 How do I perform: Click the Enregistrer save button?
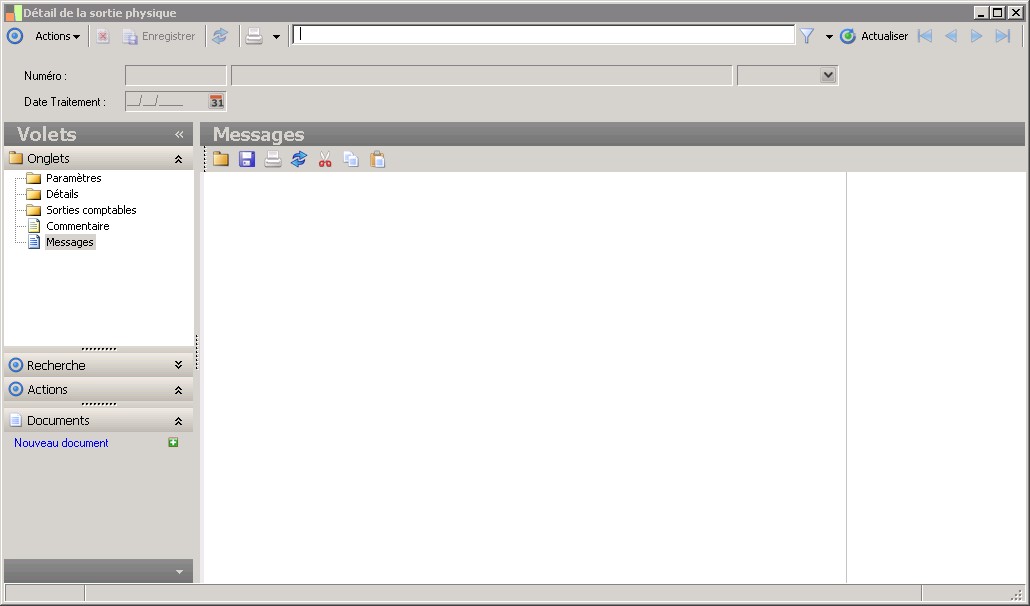pos(159,36)
